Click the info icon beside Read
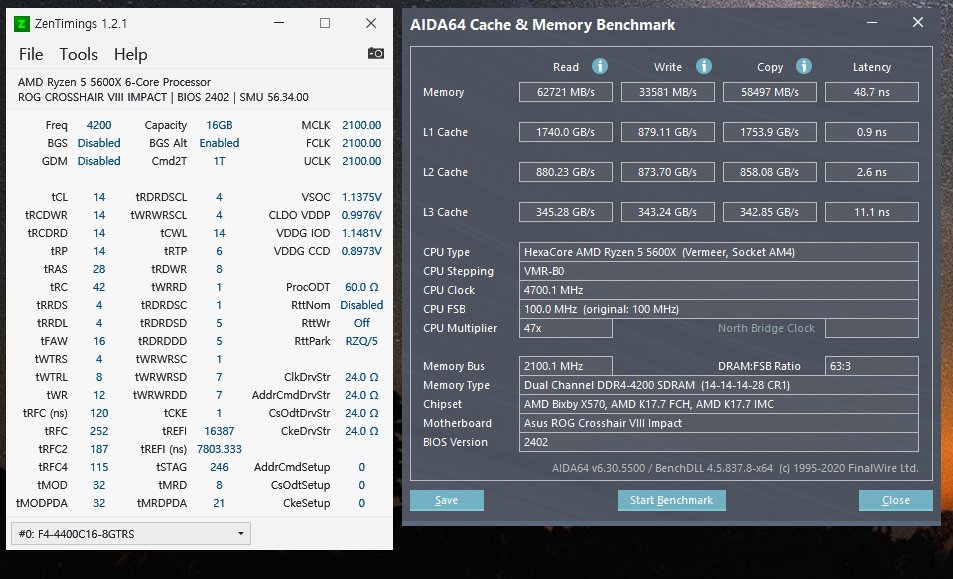Screen dimensions: 953x579 point(599,66)
